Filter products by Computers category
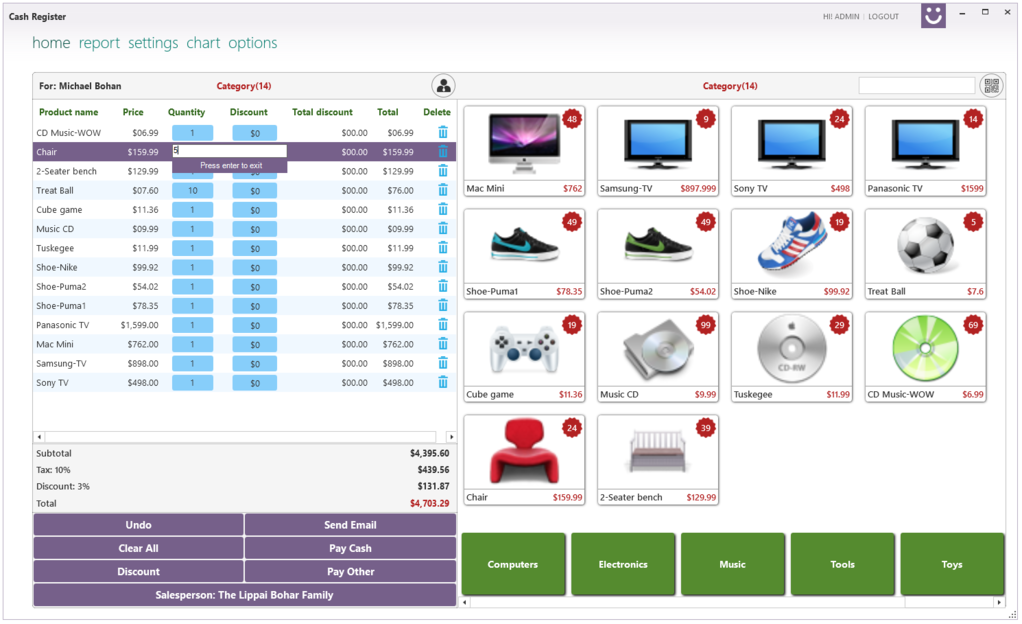This screenshot has height=624, width=1022. (513, 564)
